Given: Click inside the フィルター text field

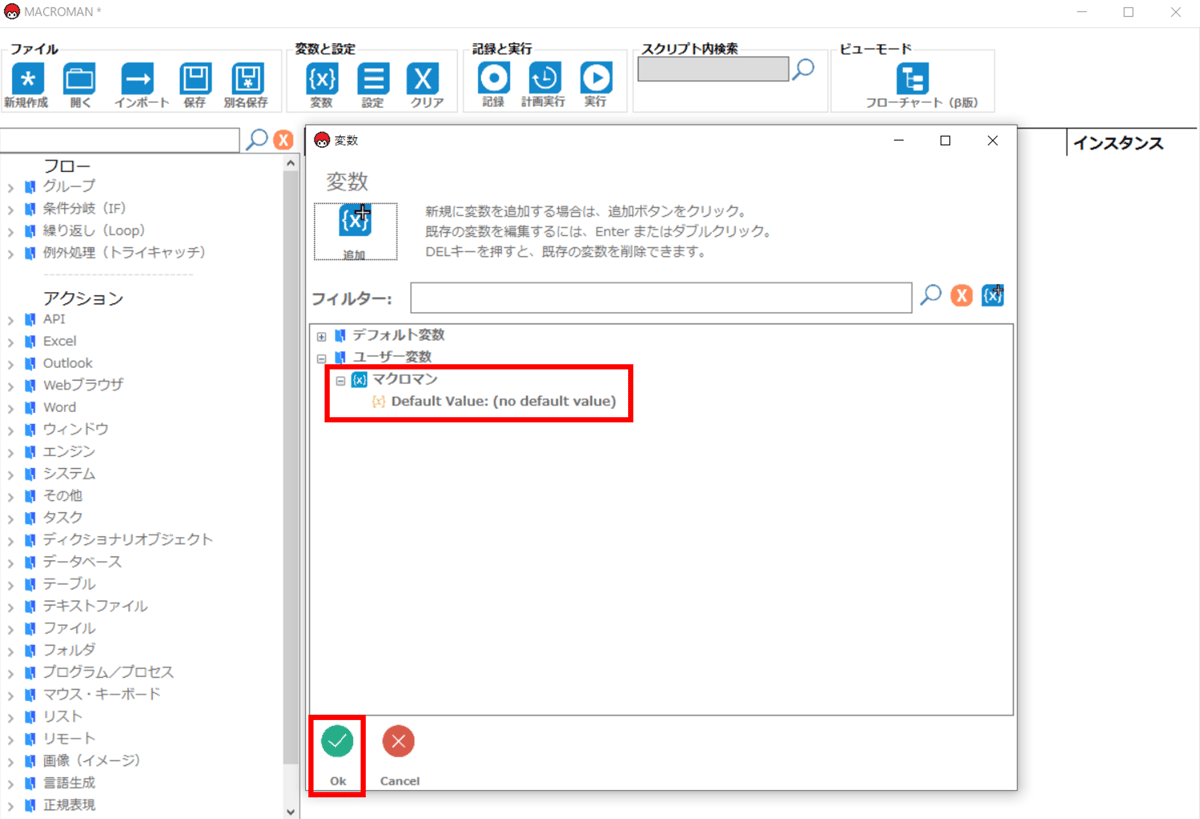Looking at the screenshot, I should [661, 298].
